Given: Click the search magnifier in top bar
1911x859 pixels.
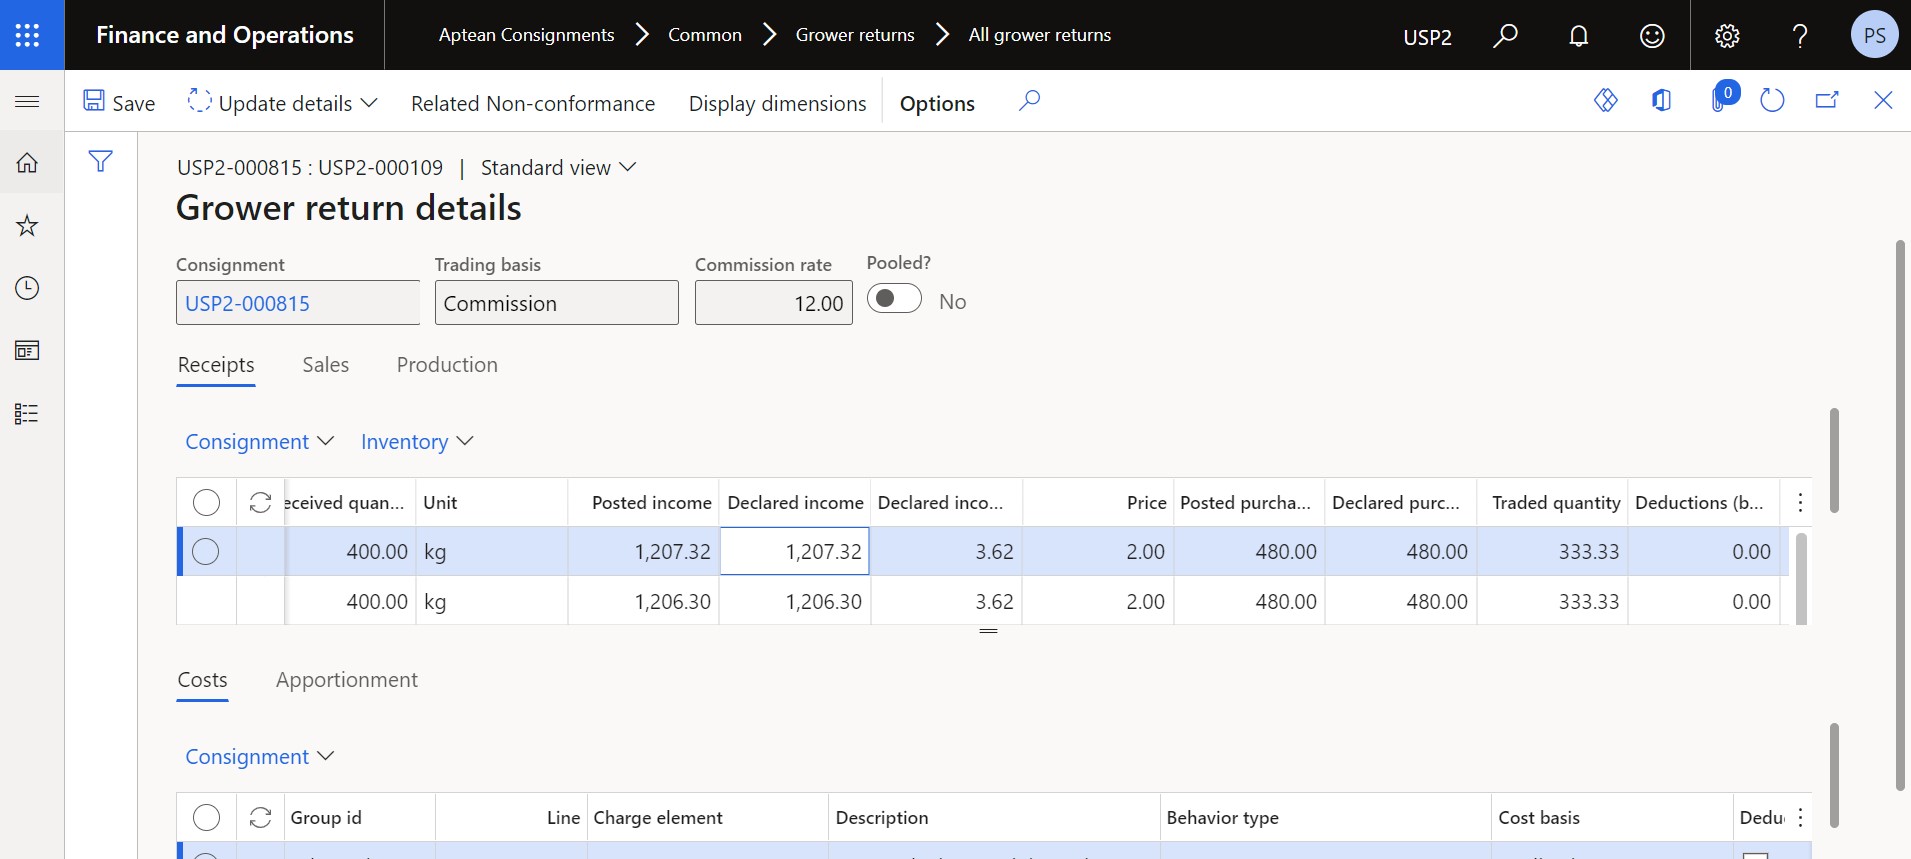Looking at the screenshot, I should point(1505,36).
